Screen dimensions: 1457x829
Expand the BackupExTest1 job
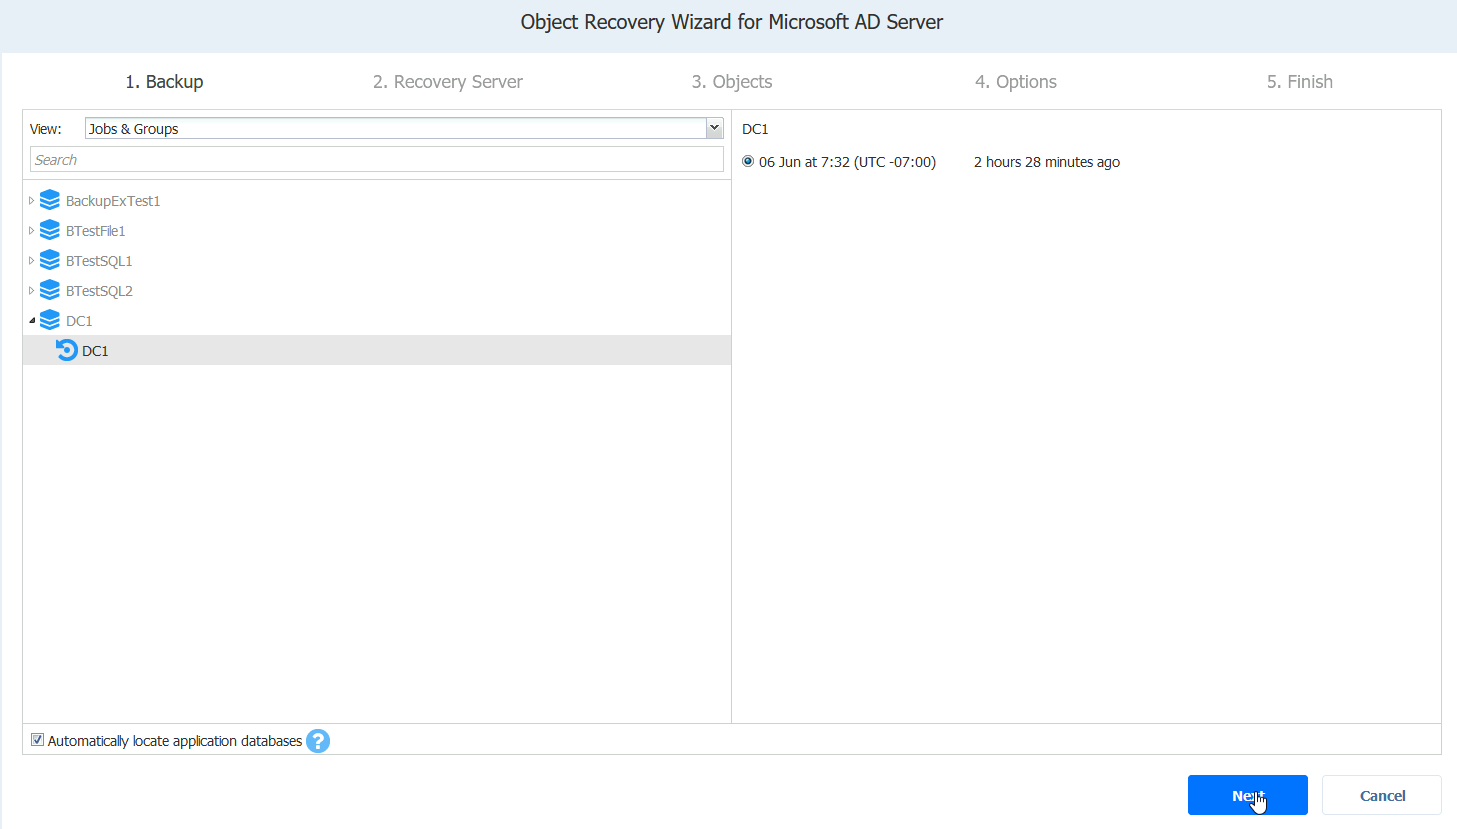[x=31, y=201]
